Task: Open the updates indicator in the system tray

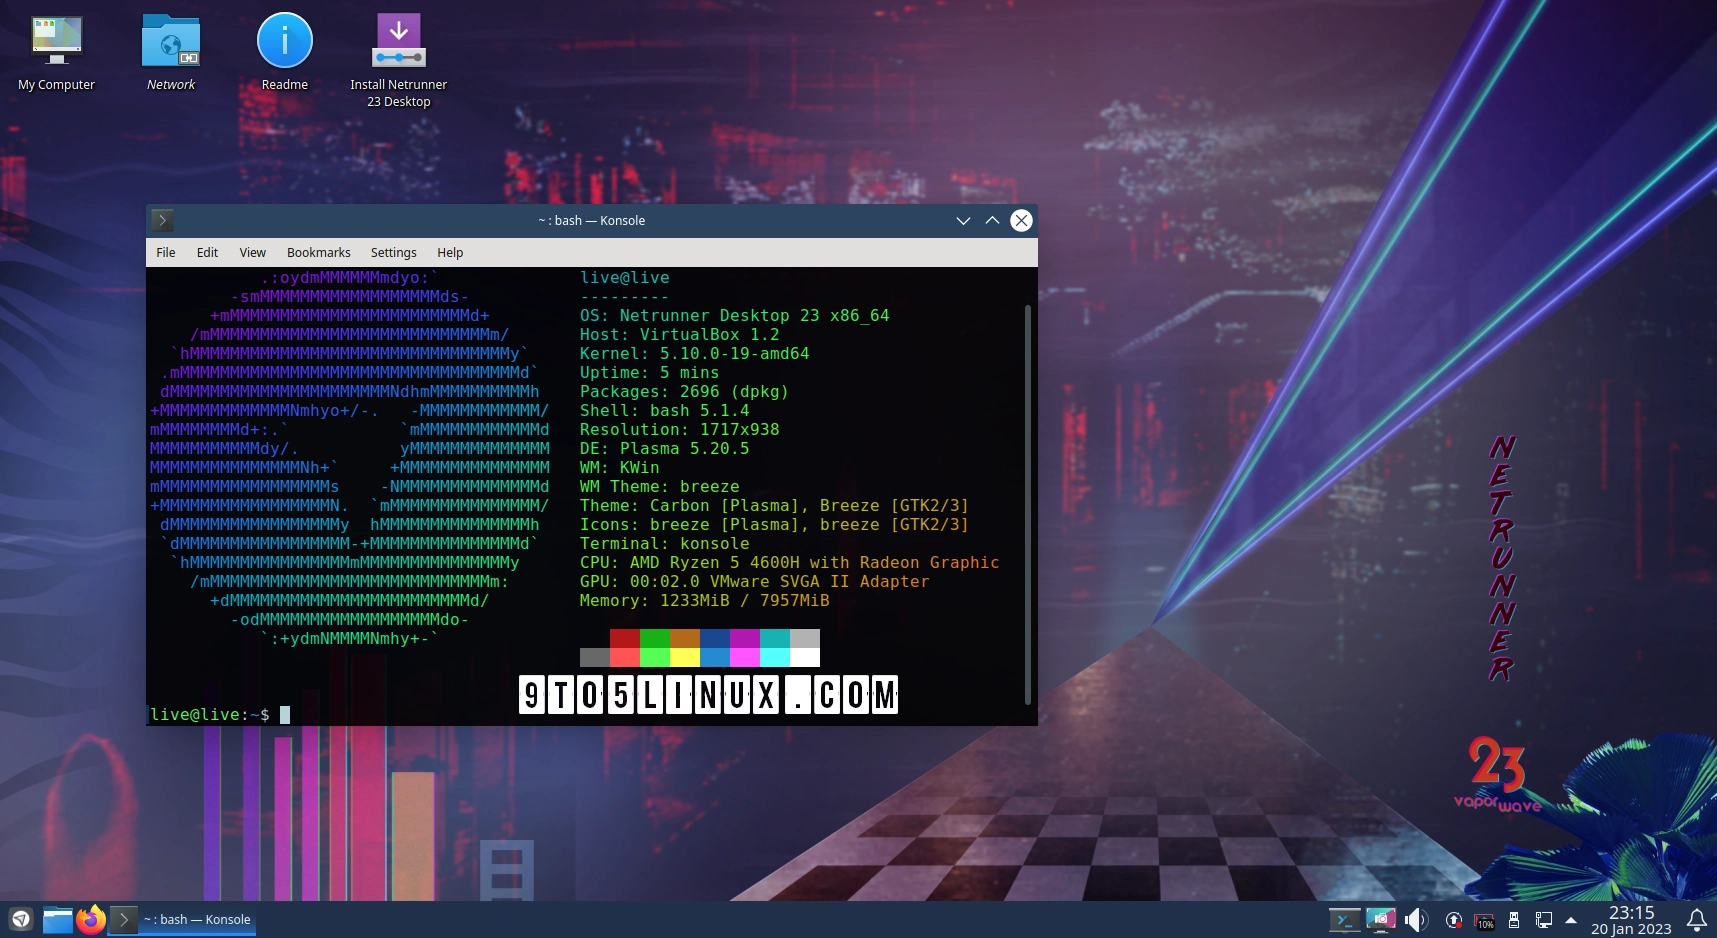Action: tap(1452, 919)
